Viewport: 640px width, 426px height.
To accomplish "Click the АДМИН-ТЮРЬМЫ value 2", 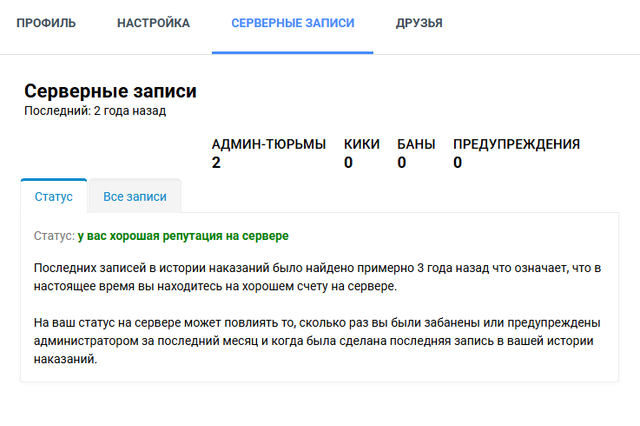I will [x=216, y=162].
